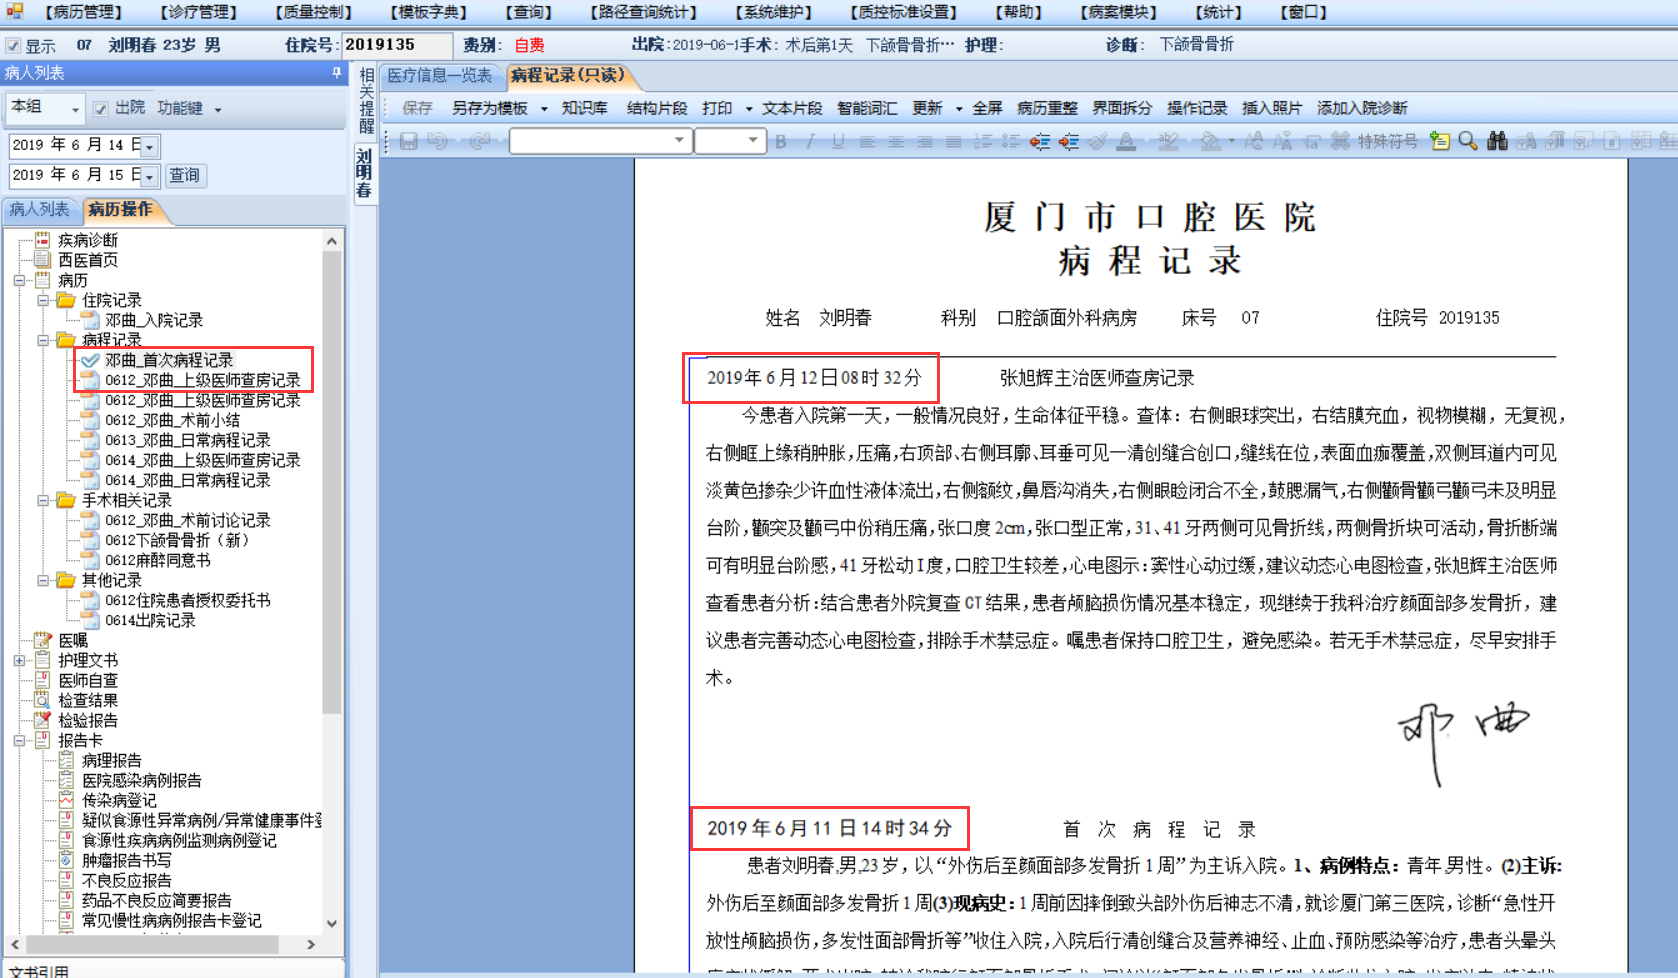Click the undo arrow icon
This screenshot has width=1678, height=978.
[438, 142]
